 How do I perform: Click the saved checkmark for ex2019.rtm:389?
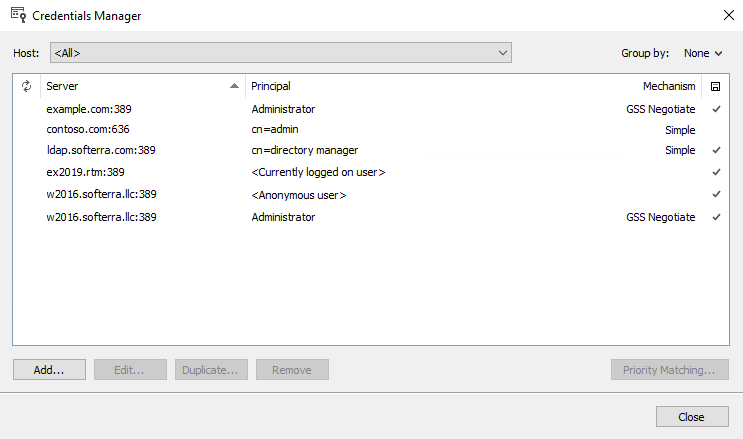pos(716,172)
